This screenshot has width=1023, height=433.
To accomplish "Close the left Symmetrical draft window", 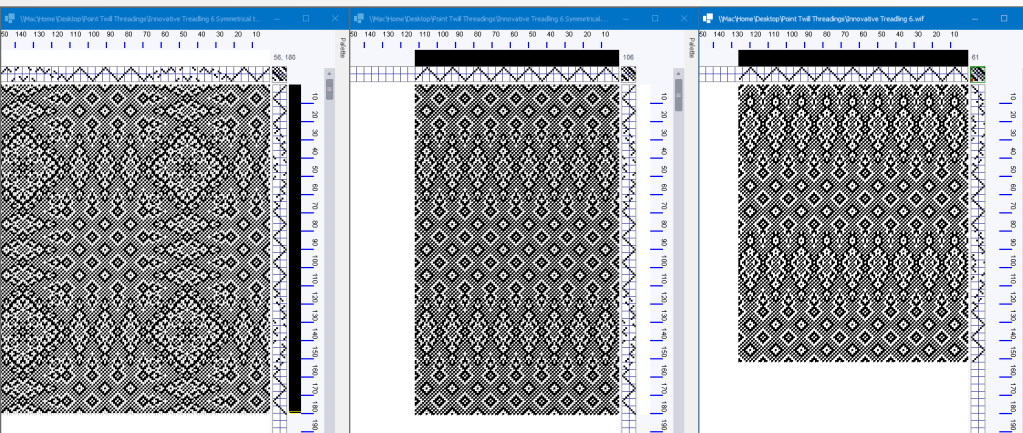I will pos(334,18).
